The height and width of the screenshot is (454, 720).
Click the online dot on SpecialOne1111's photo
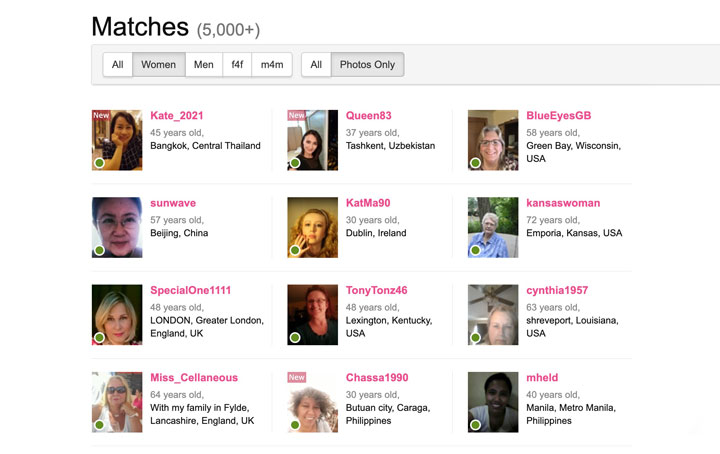pos(99,337)
